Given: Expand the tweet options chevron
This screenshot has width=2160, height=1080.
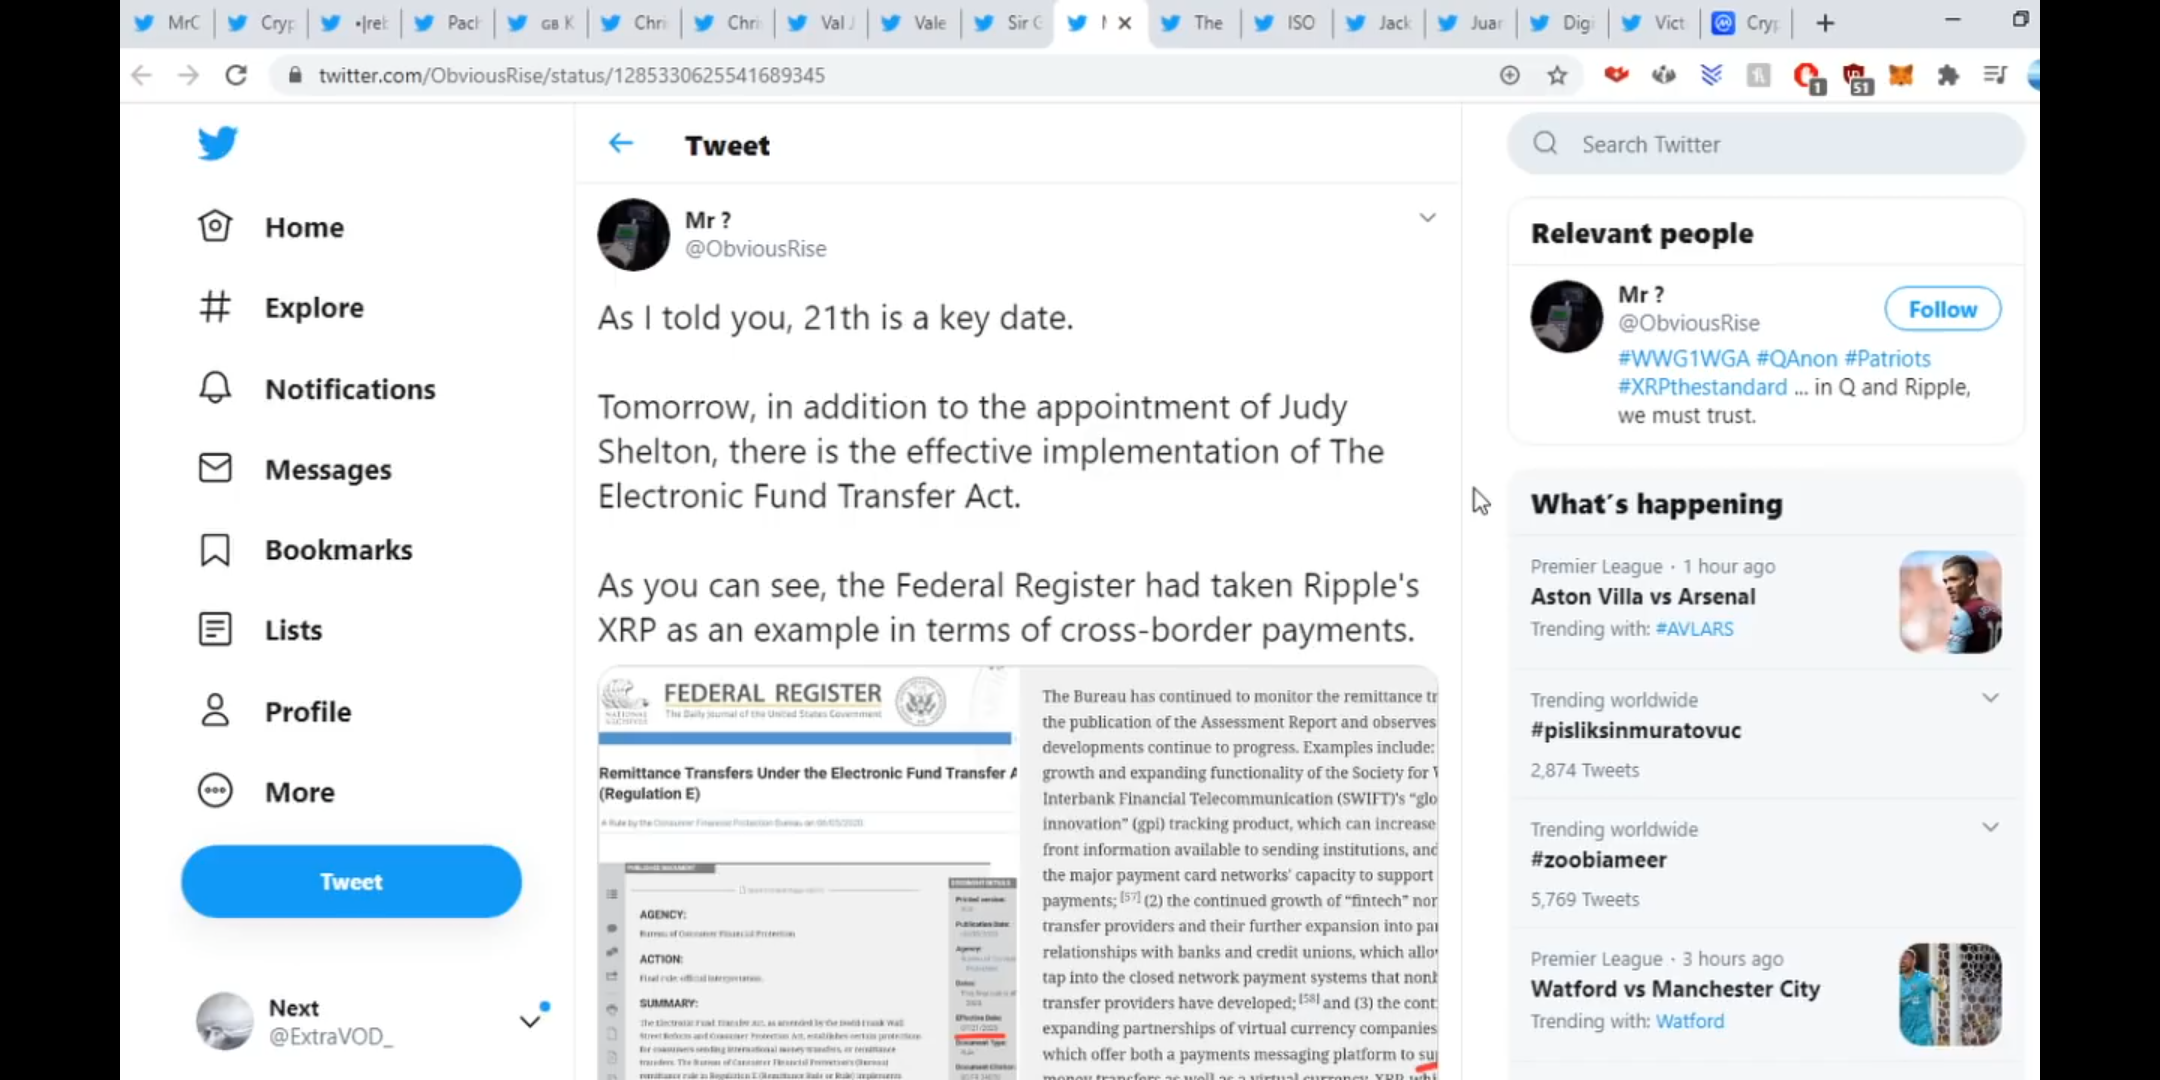Looking at the screenshot, I should coord(1427,218).
